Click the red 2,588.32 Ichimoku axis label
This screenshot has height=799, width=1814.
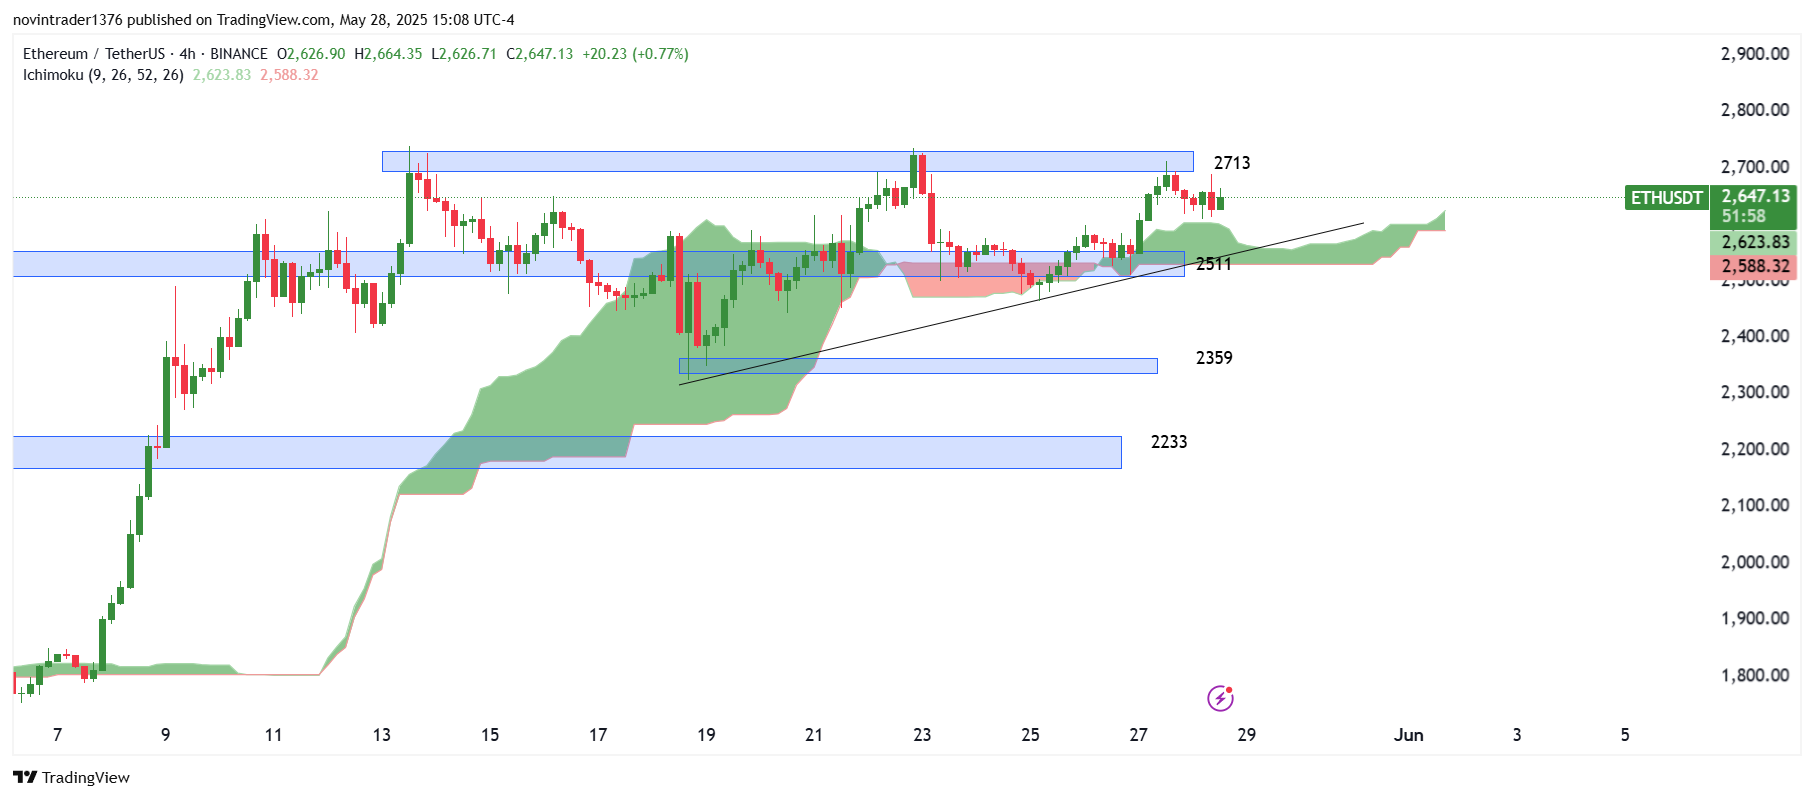[1754, 266]
